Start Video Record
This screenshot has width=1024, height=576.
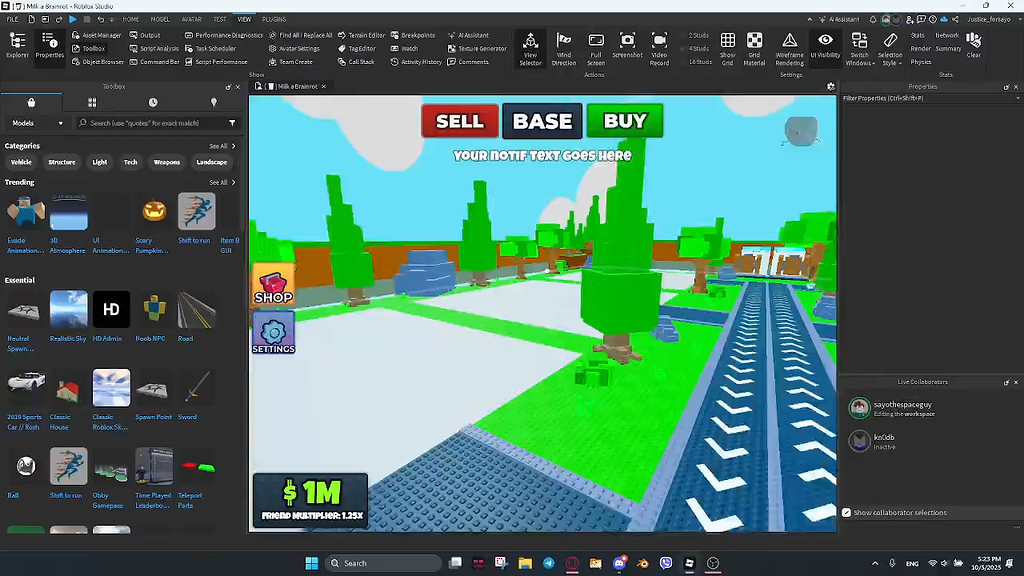click(x=660, y=49)
